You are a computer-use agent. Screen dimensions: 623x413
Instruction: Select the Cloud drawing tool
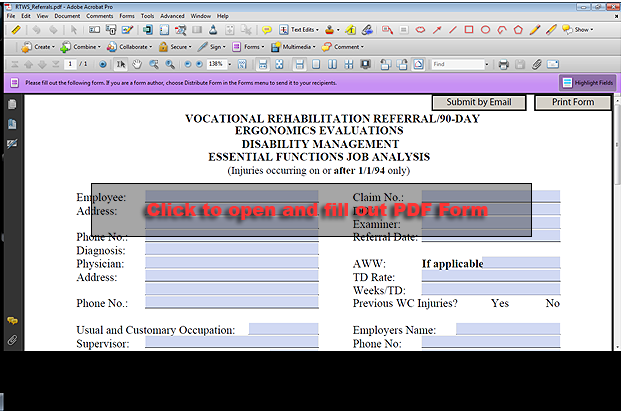[x=420, y=30]
